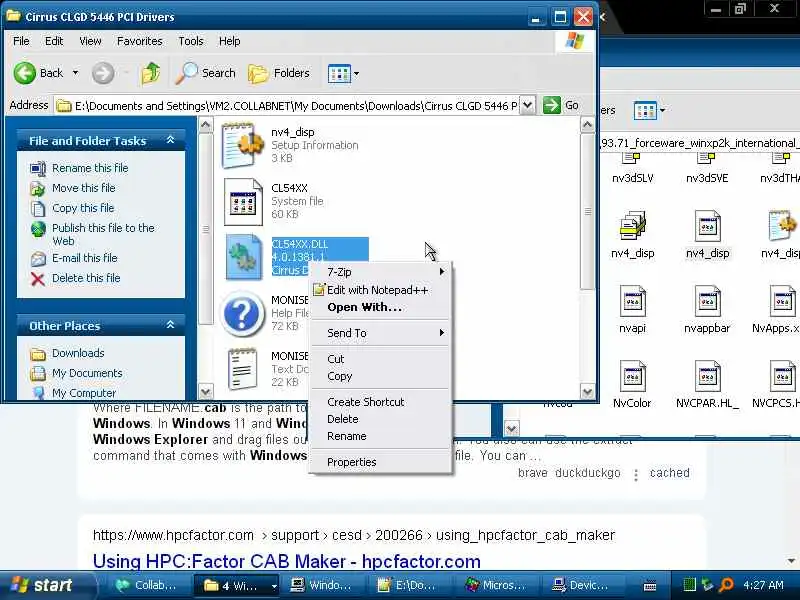Open the Help menu
The width and height of the screenshot is (800, 600).
click(230, 41)
